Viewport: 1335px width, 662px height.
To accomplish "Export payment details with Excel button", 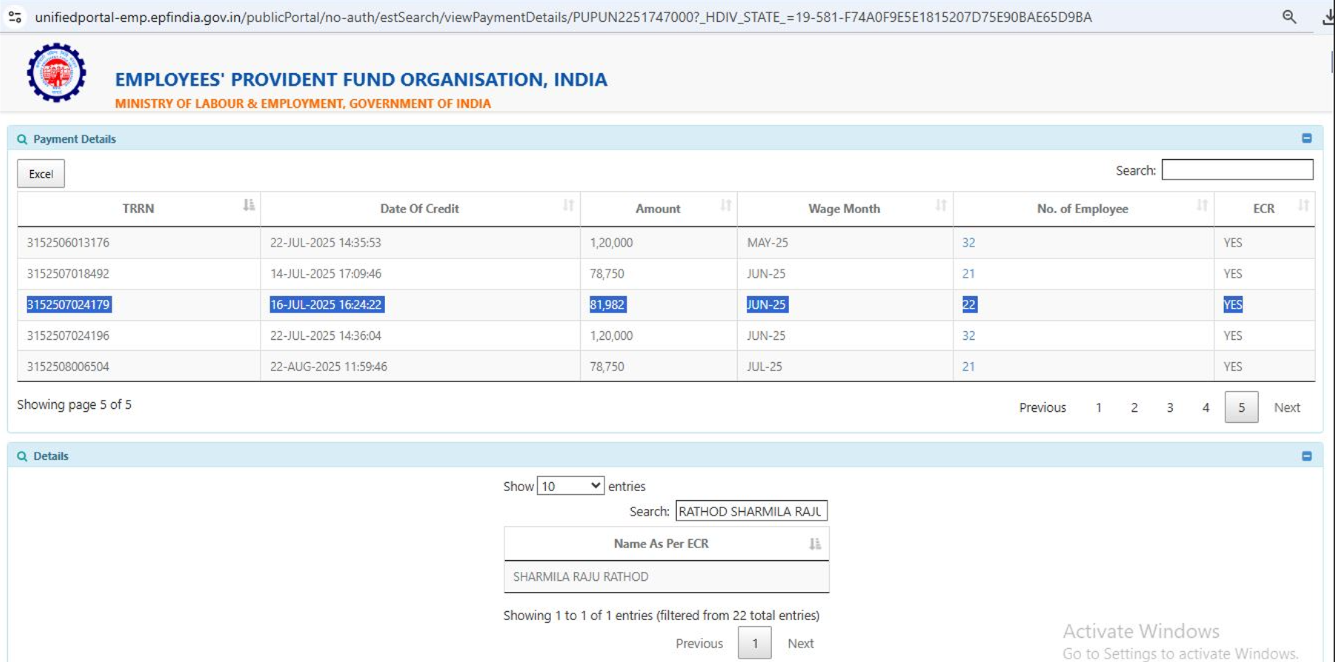I will 41,174.
